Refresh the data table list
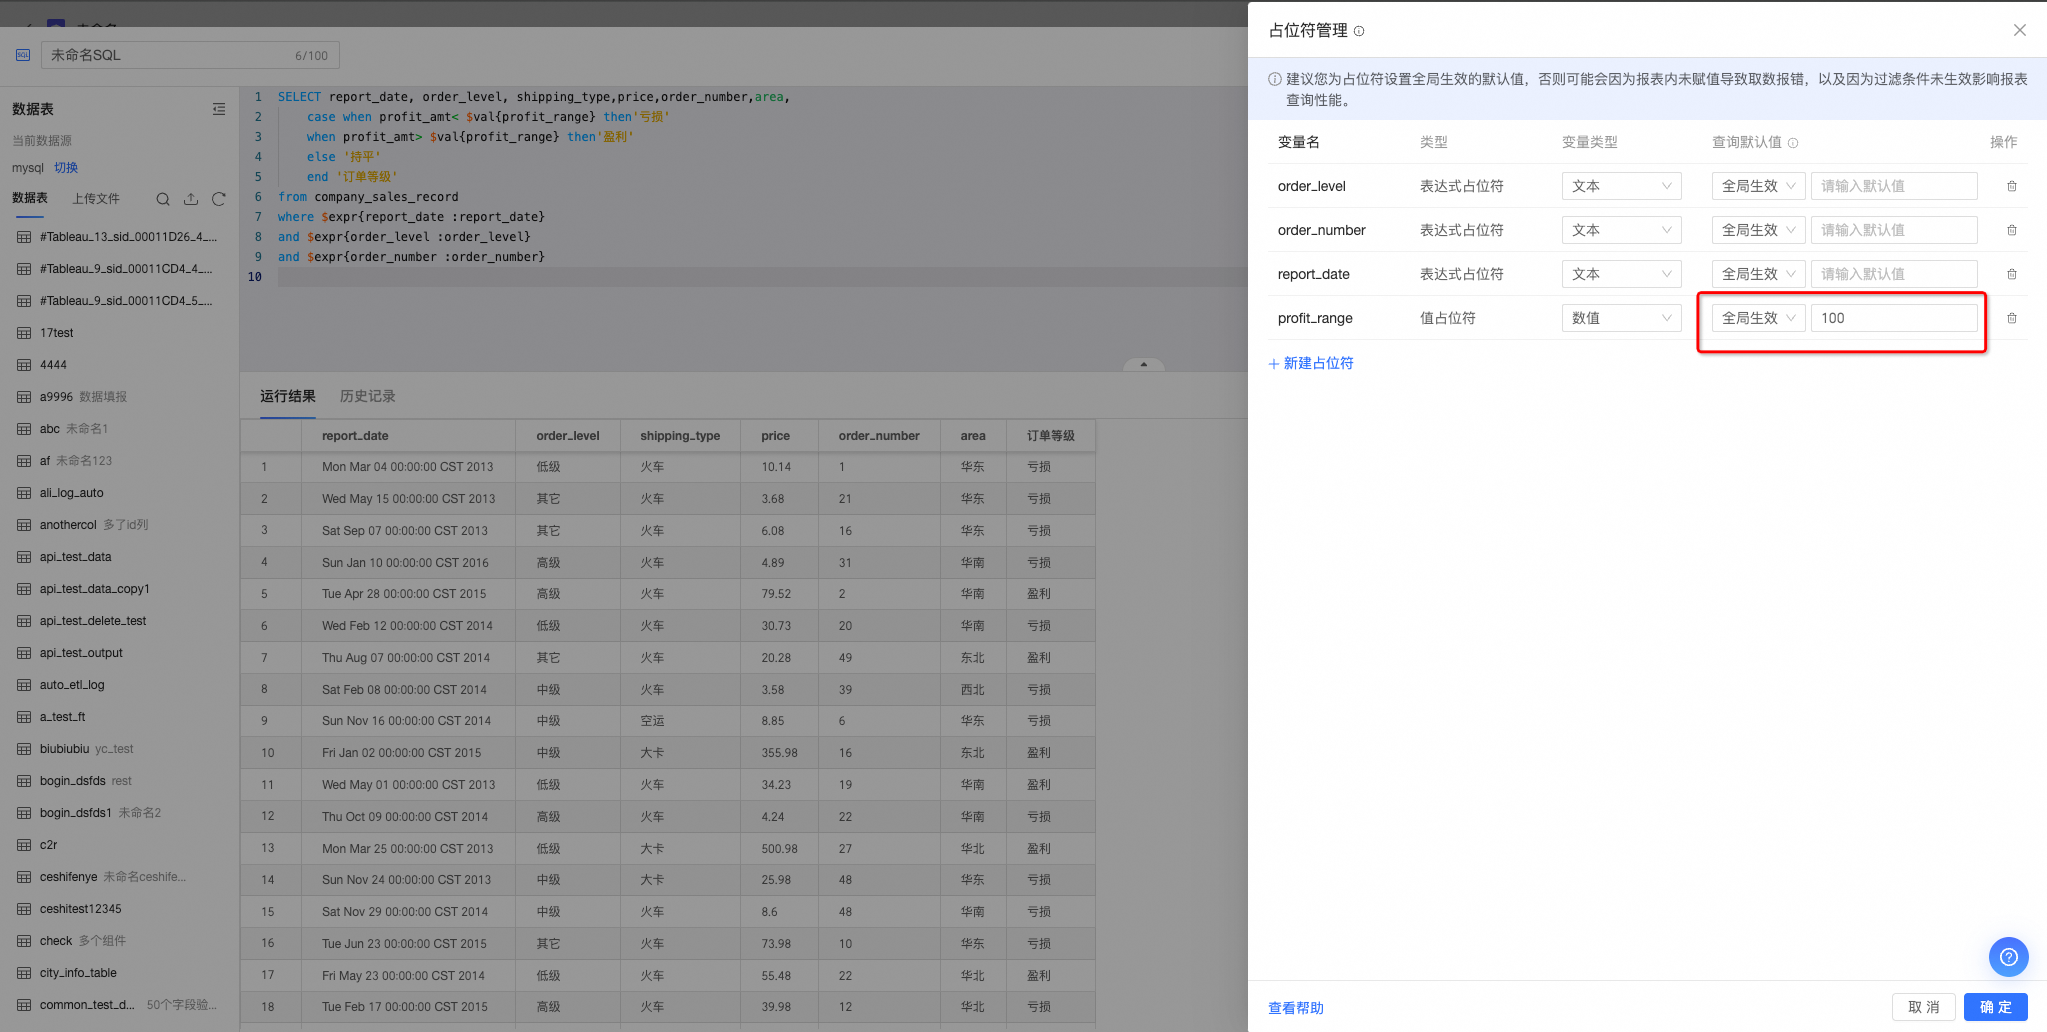Image resolution: width=2047 pixels, height=1032 pixels. click(x=219, y=199)
